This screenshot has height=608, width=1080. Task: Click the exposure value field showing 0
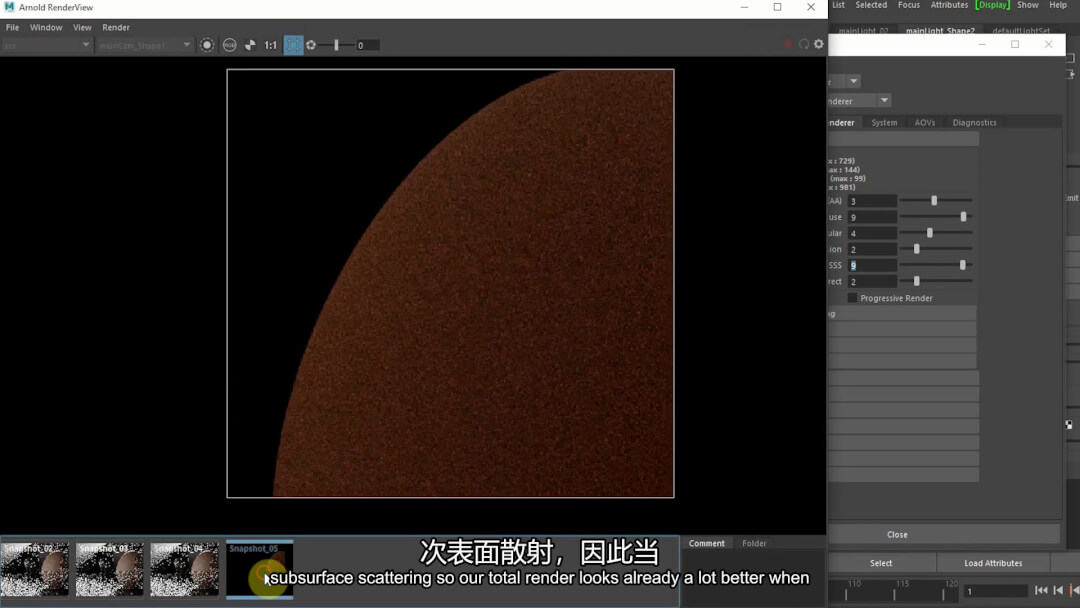367,45
